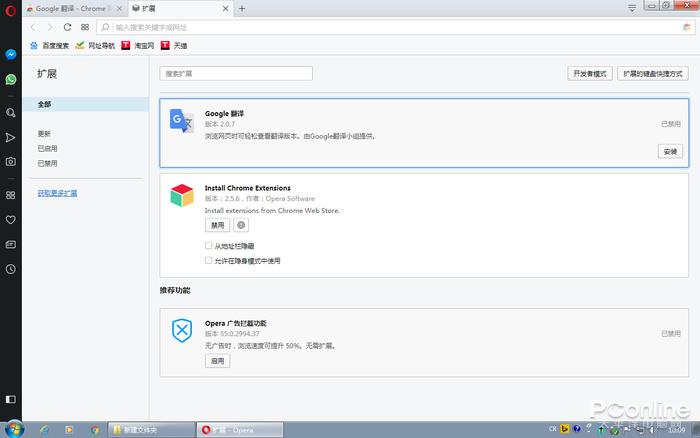Open the 新建文件夹 taskbar window

pos(151,430)
